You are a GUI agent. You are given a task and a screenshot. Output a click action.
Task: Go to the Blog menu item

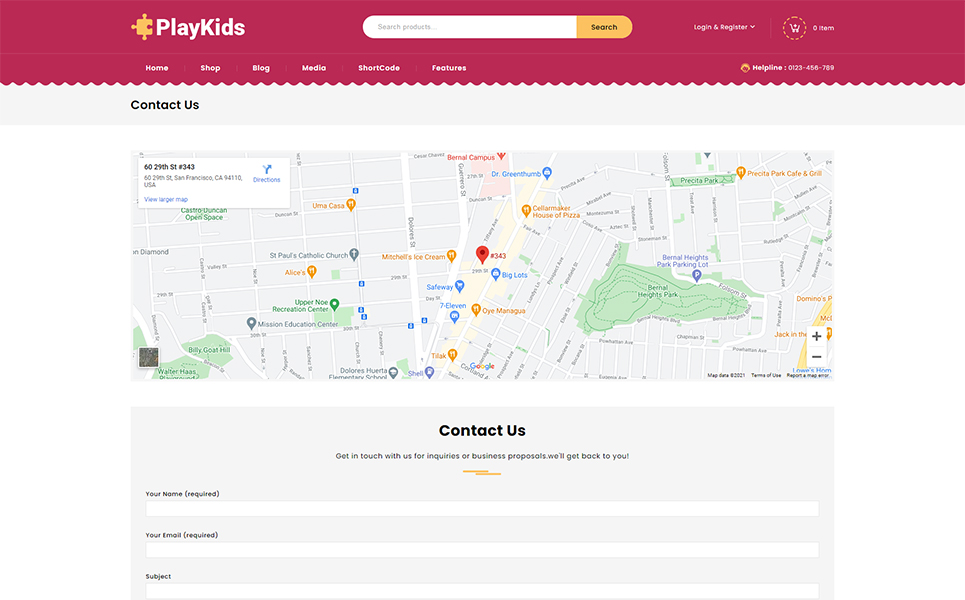click(261, 68)
